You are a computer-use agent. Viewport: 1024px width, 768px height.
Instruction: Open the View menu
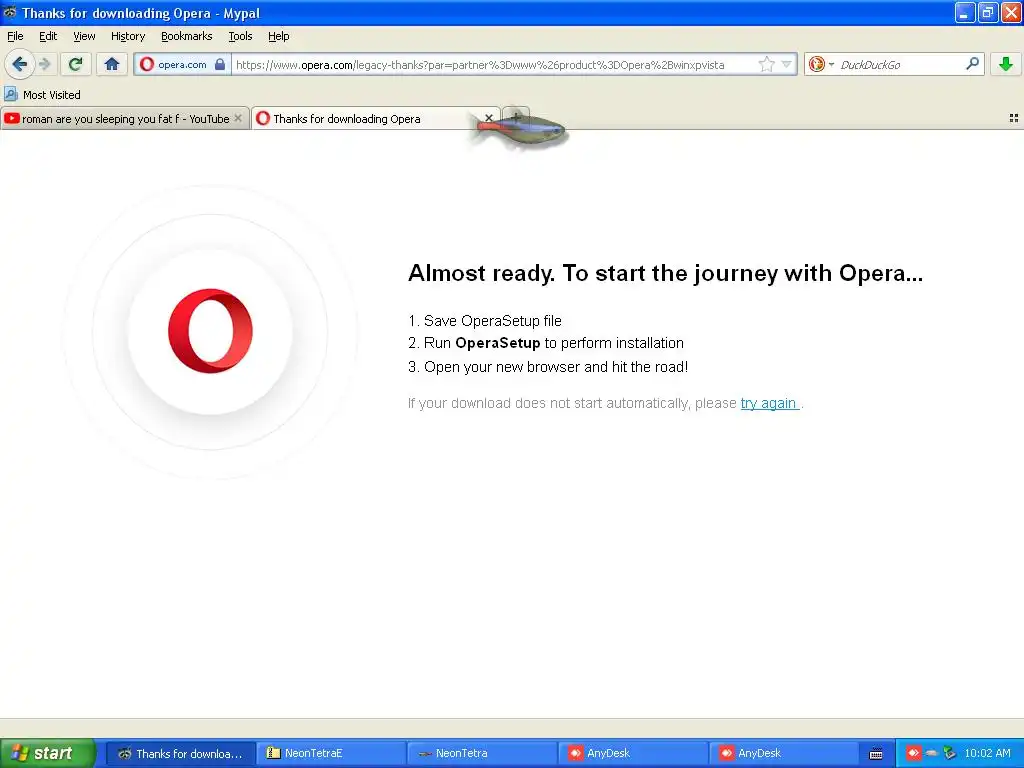84,37
